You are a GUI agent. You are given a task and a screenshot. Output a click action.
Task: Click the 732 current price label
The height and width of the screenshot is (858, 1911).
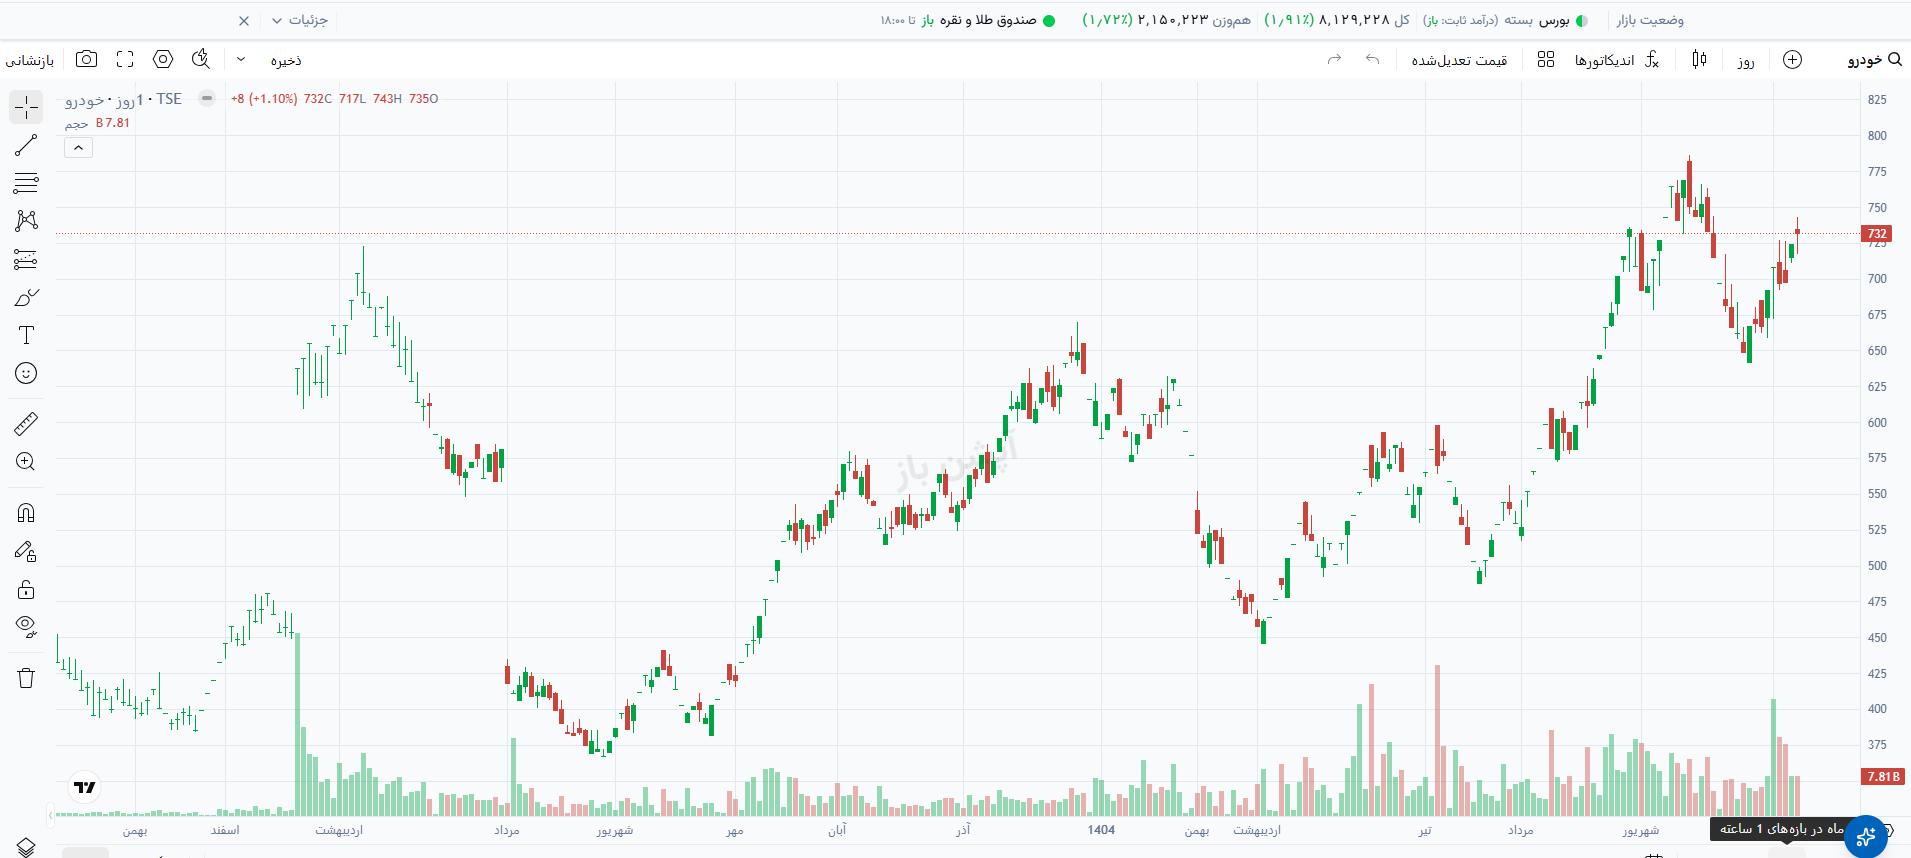1877,234
